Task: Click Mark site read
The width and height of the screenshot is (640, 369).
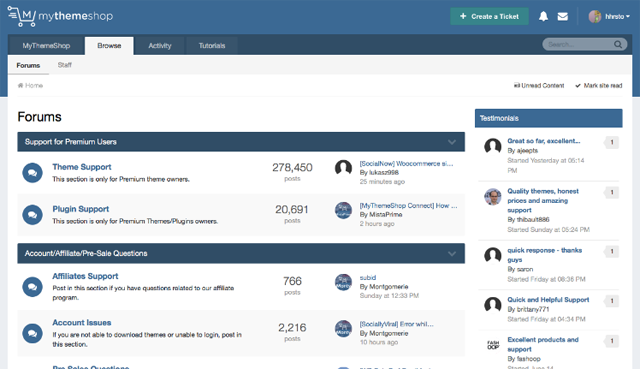Action: (x=599, y=85)
